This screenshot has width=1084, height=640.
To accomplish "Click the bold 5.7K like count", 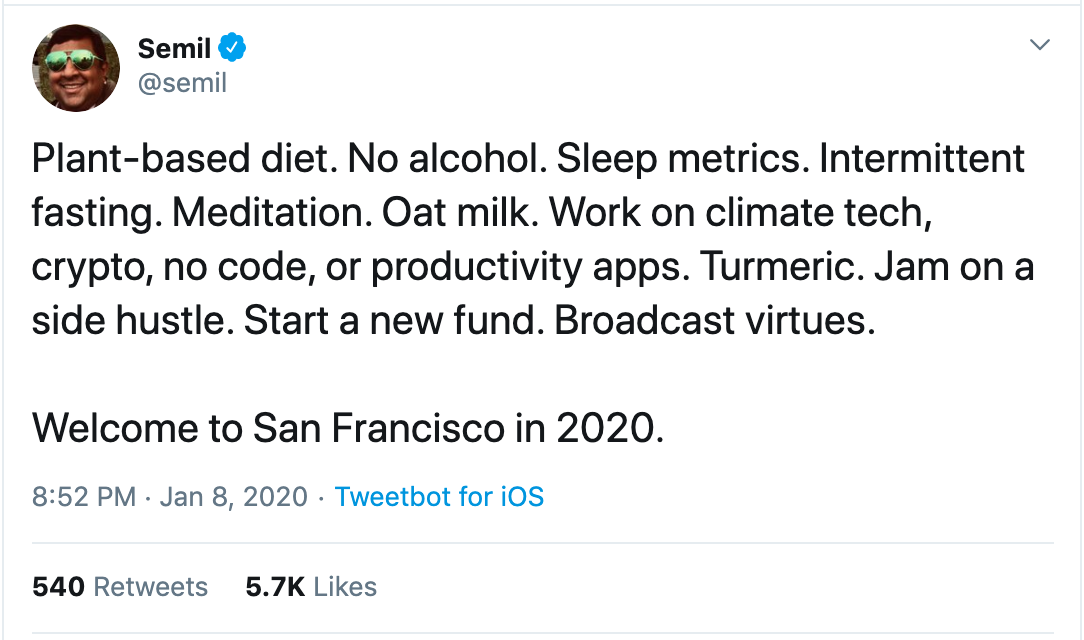I will (275, 587).
